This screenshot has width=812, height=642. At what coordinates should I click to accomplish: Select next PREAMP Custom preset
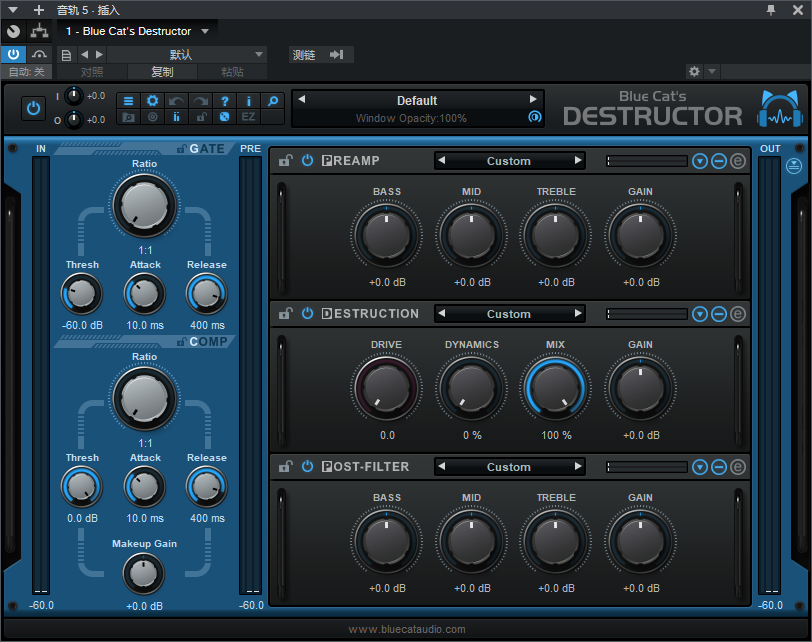point(578,160)
